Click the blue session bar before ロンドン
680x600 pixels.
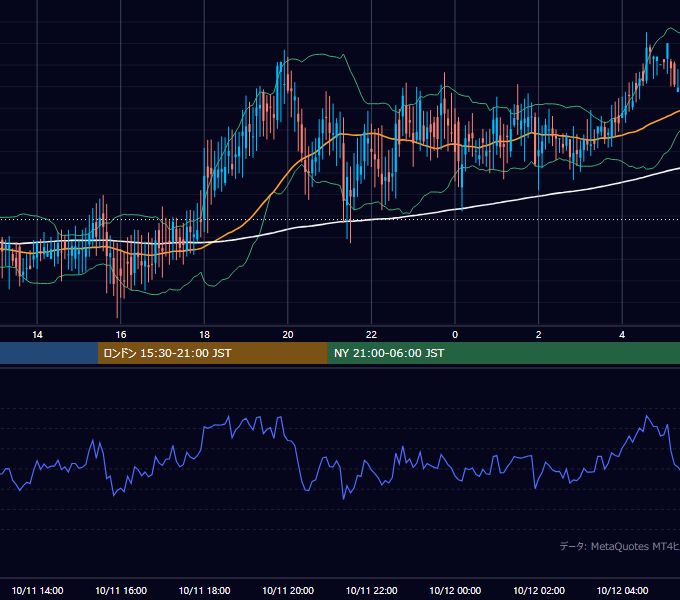tap(49, 353)
